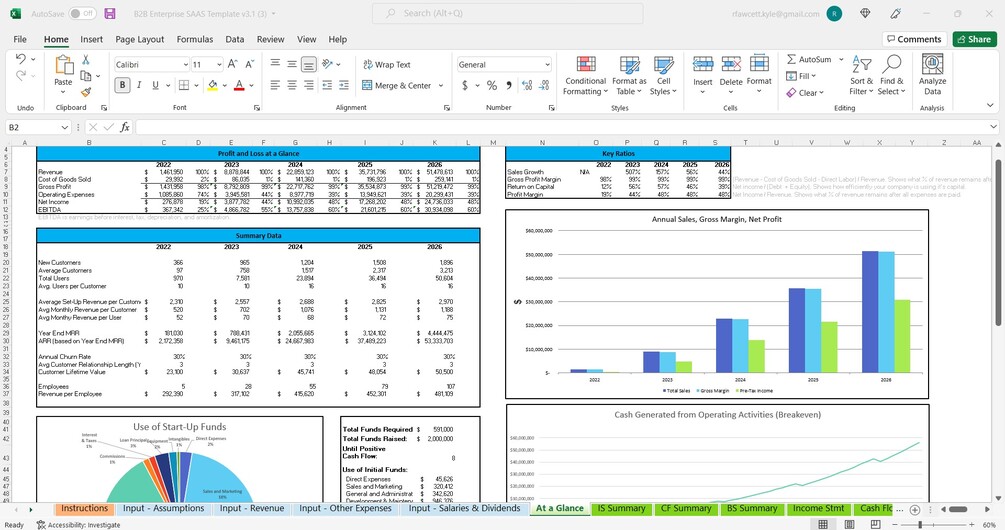This screenshot has width=1005, height=530.
Task: Apply Percent Style
Action: pos(492,85)
